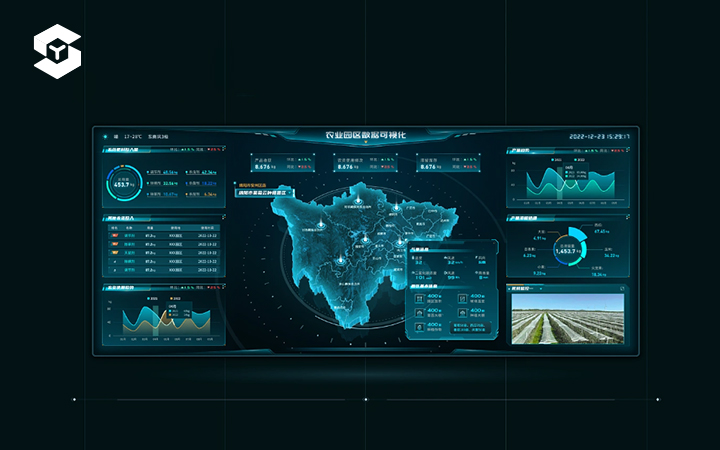The height and width of the screenshot is (450, 720).
Task: Click the 1,453.7 ring chart center
Action: click(x=569, y=249)
